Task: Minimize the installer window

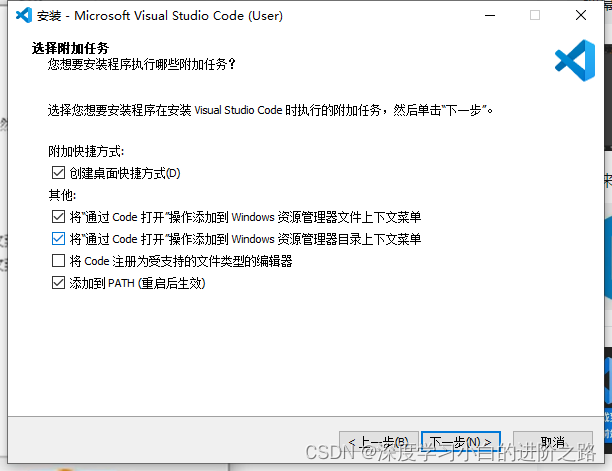Action: (490, 15)
